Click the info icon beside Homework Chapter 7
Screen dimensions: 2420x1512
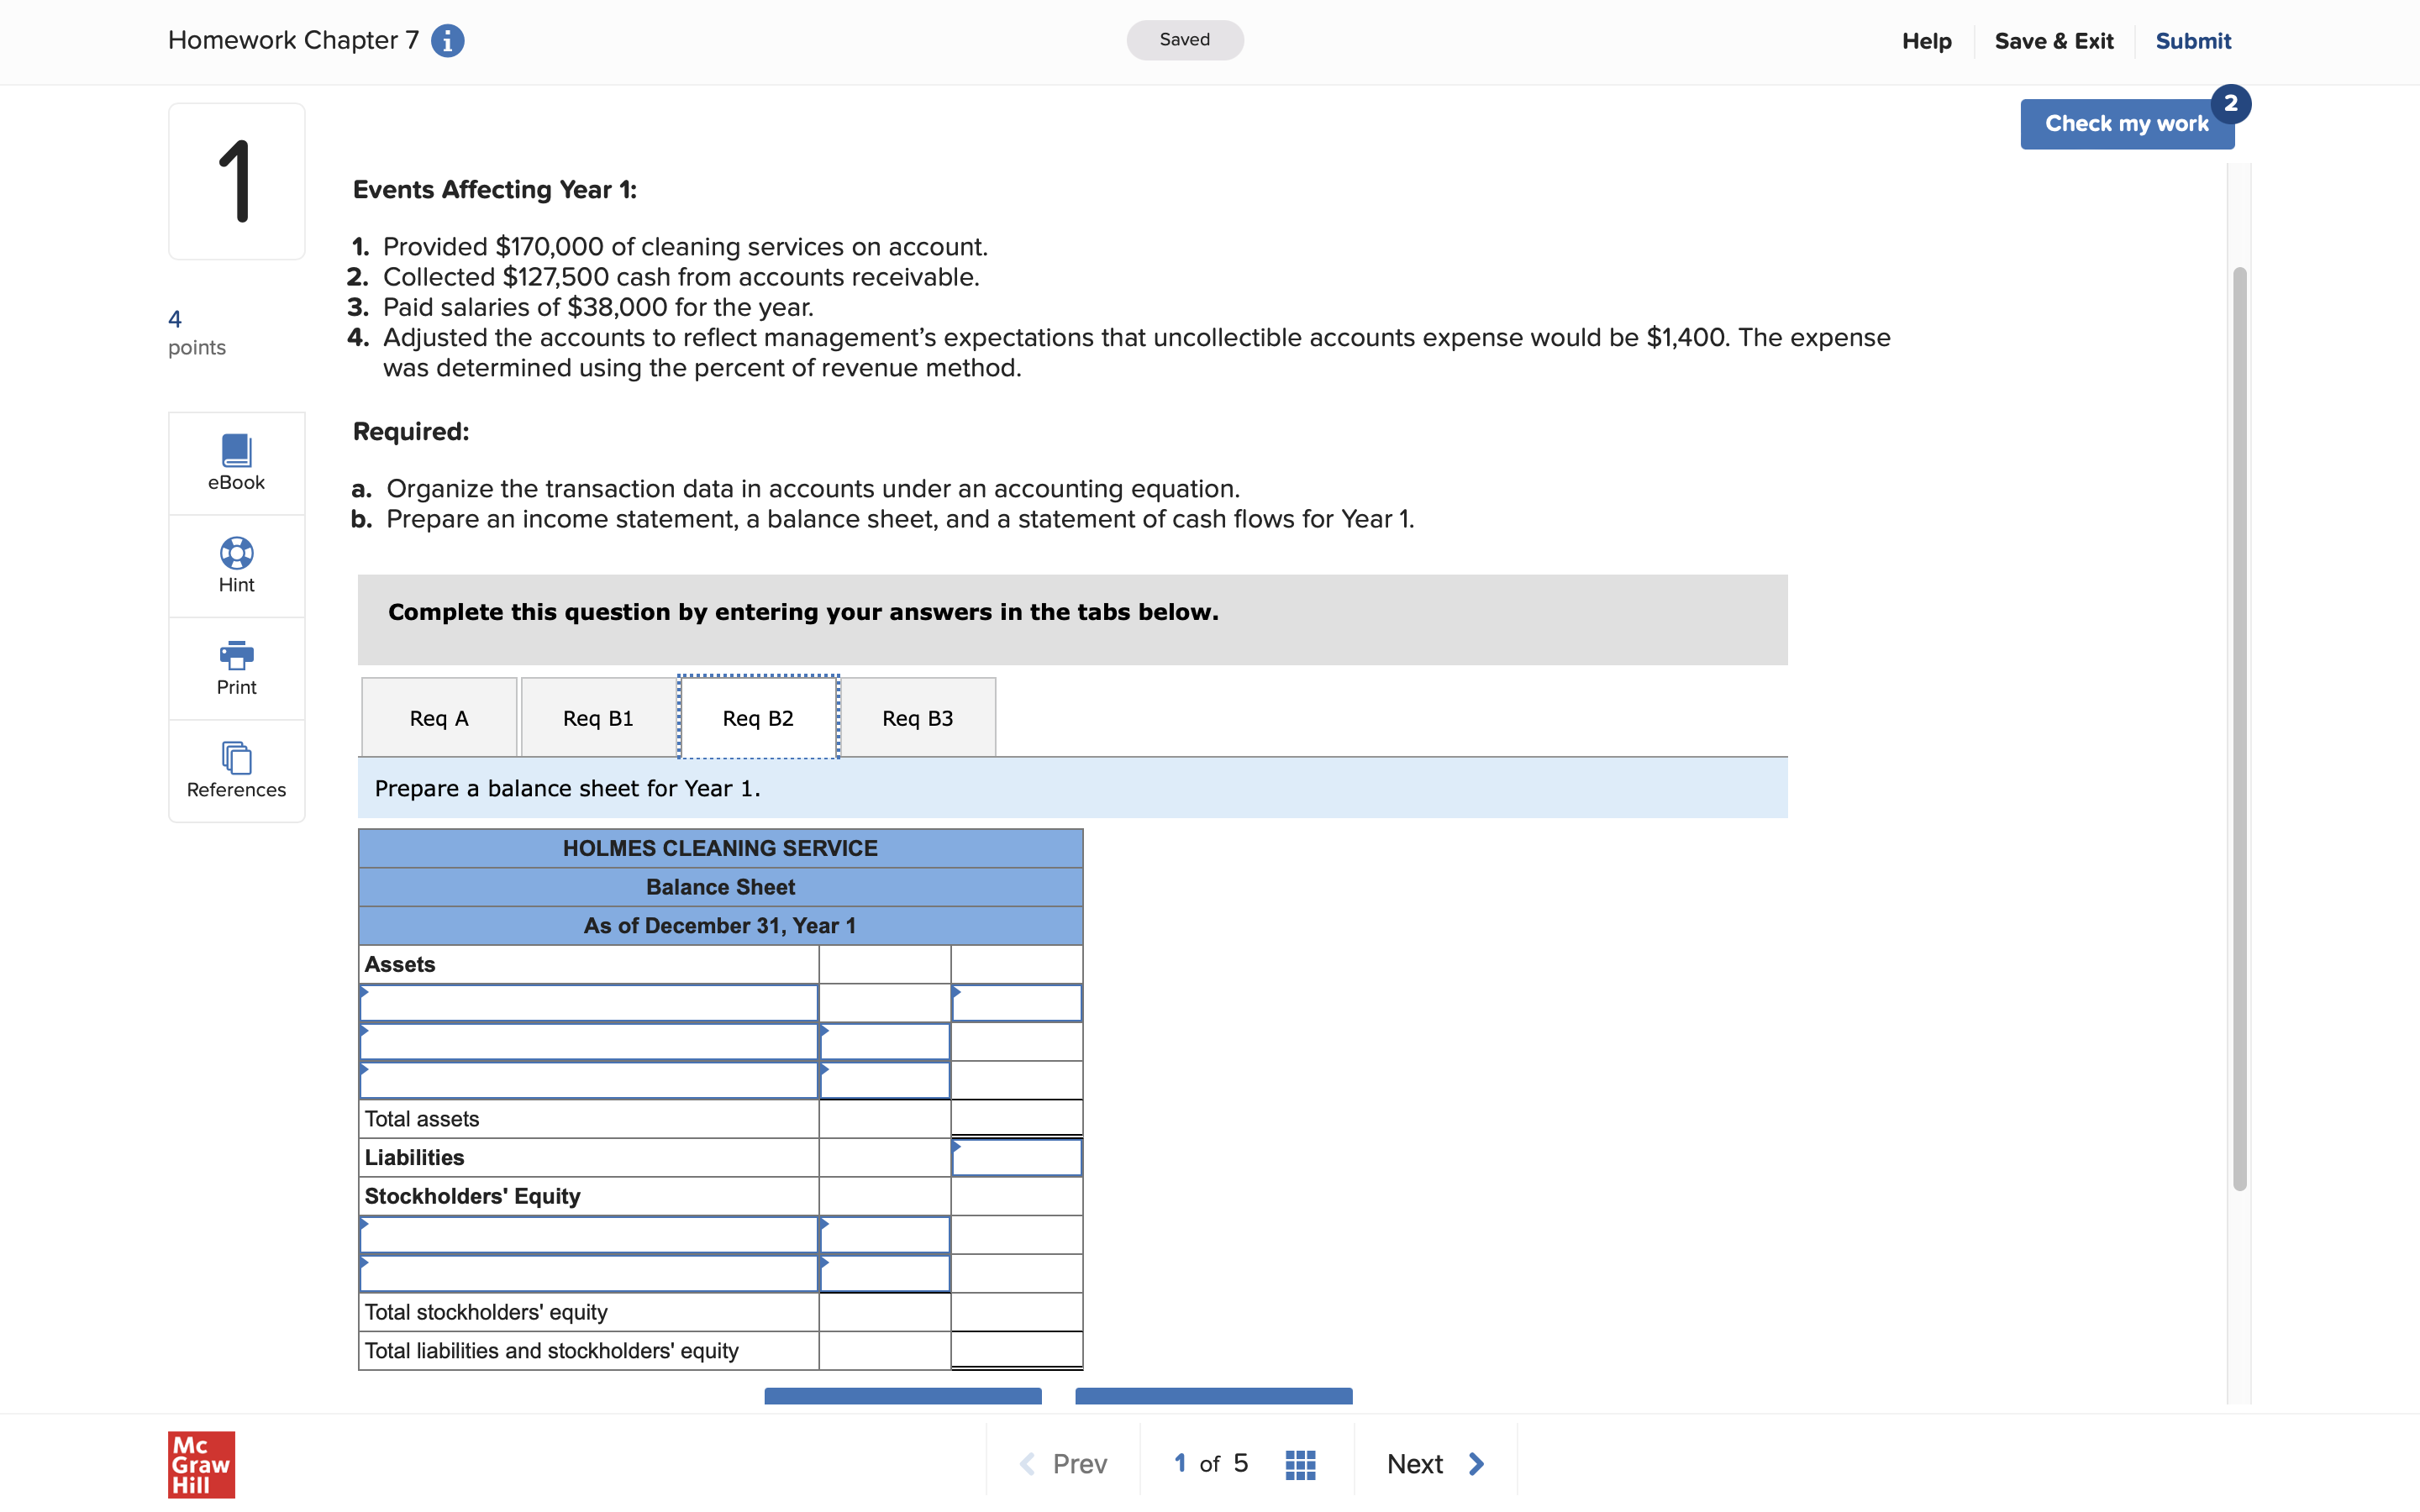pyautogui.click(x=447, y=41)
